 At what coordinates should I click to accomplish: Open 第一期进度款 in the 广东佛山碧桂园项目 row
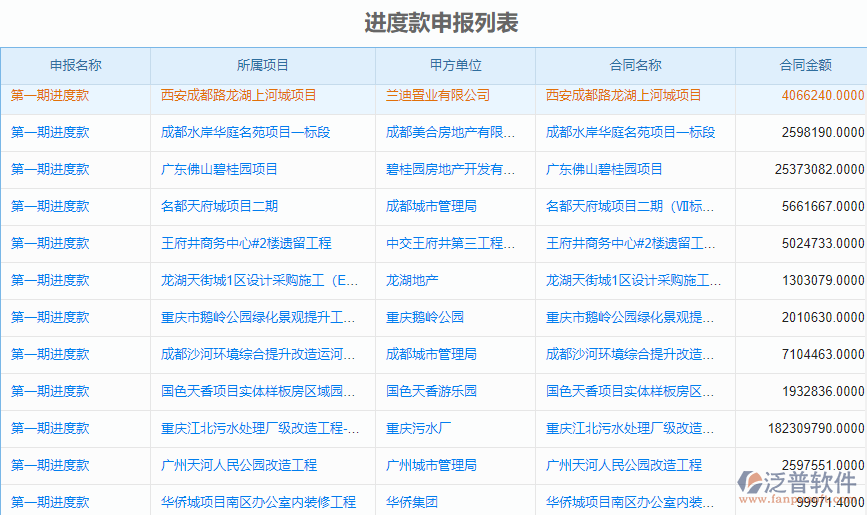click(50, 169)
